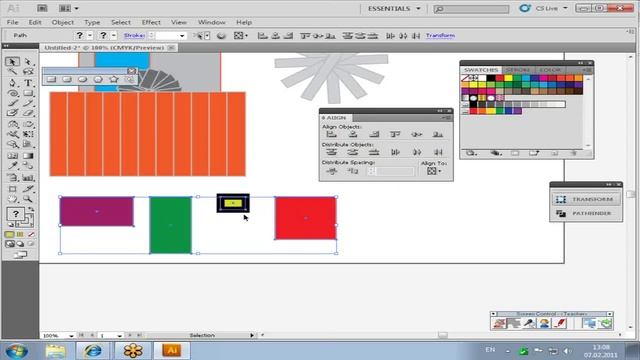
Task: Close the Untitled-2 document tab
Action: pos(171,48)
